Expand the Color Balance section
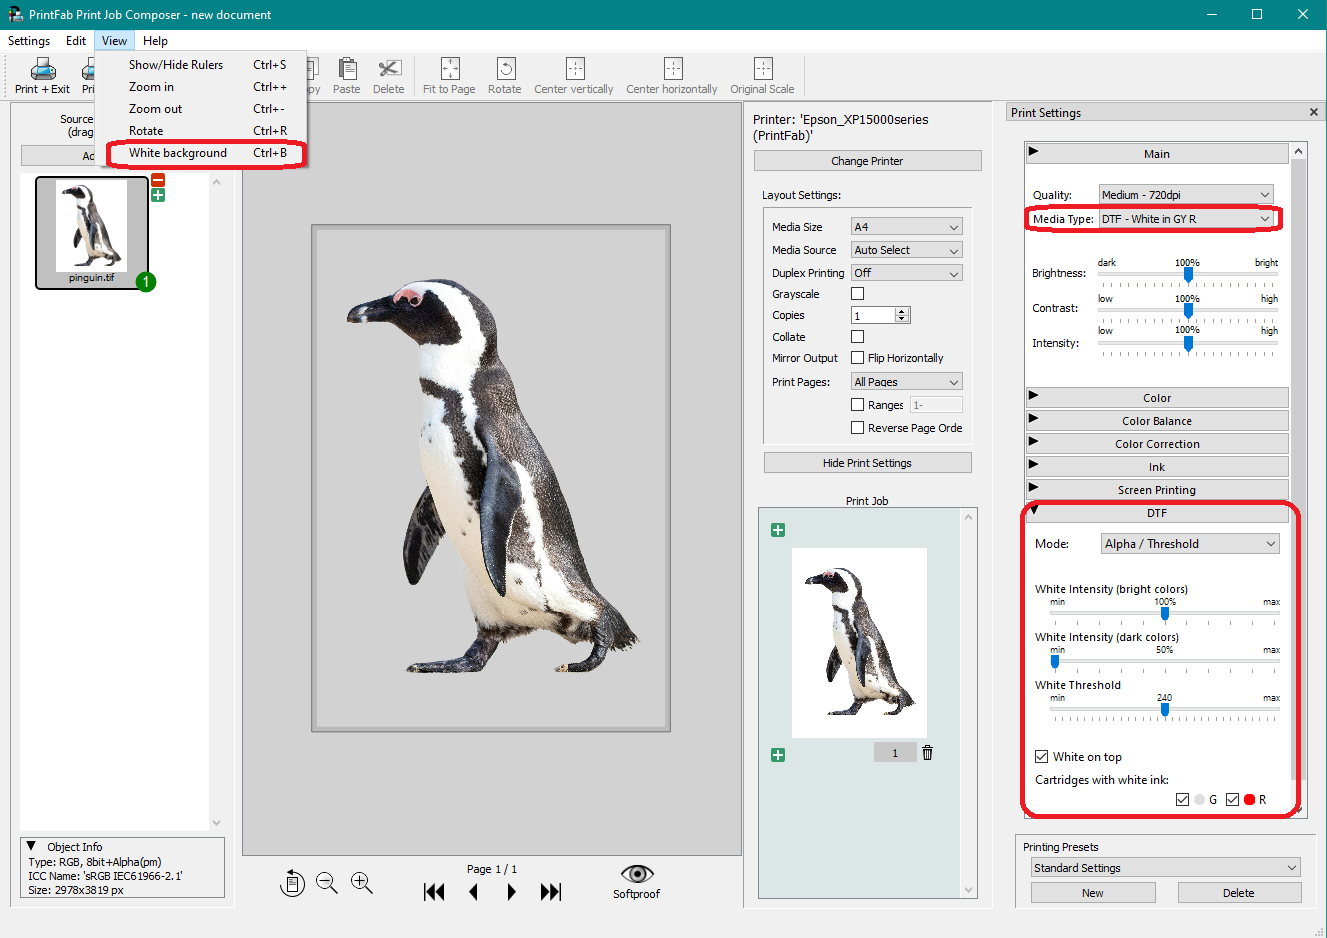Image resolution: width=1327 pixels, height=938 pixels. 1156,420
